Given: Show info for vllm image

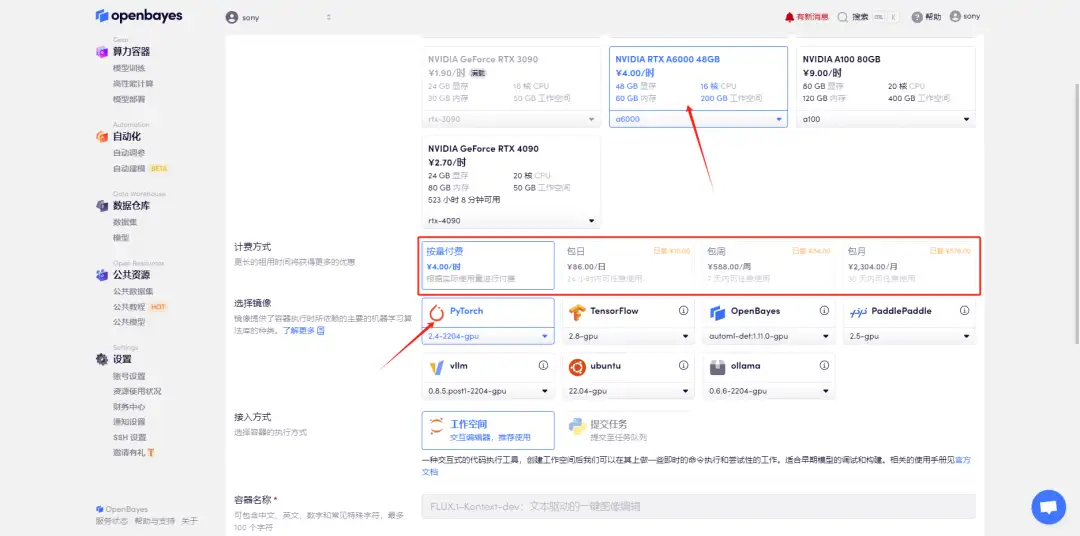Looking at the screenshot, I should tap(543, 365).
